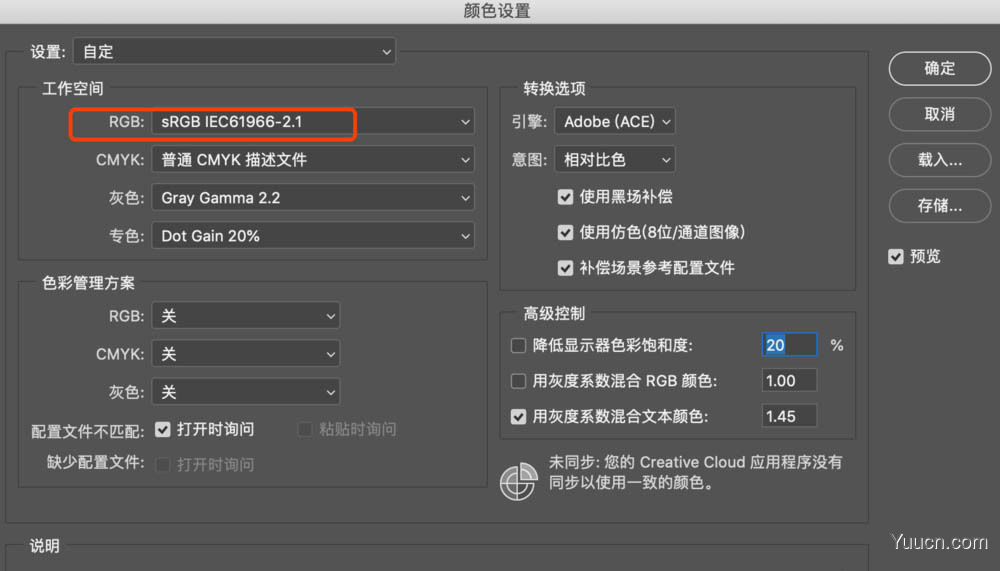
Task: Click the 载入... button
Action: (940, 160)
